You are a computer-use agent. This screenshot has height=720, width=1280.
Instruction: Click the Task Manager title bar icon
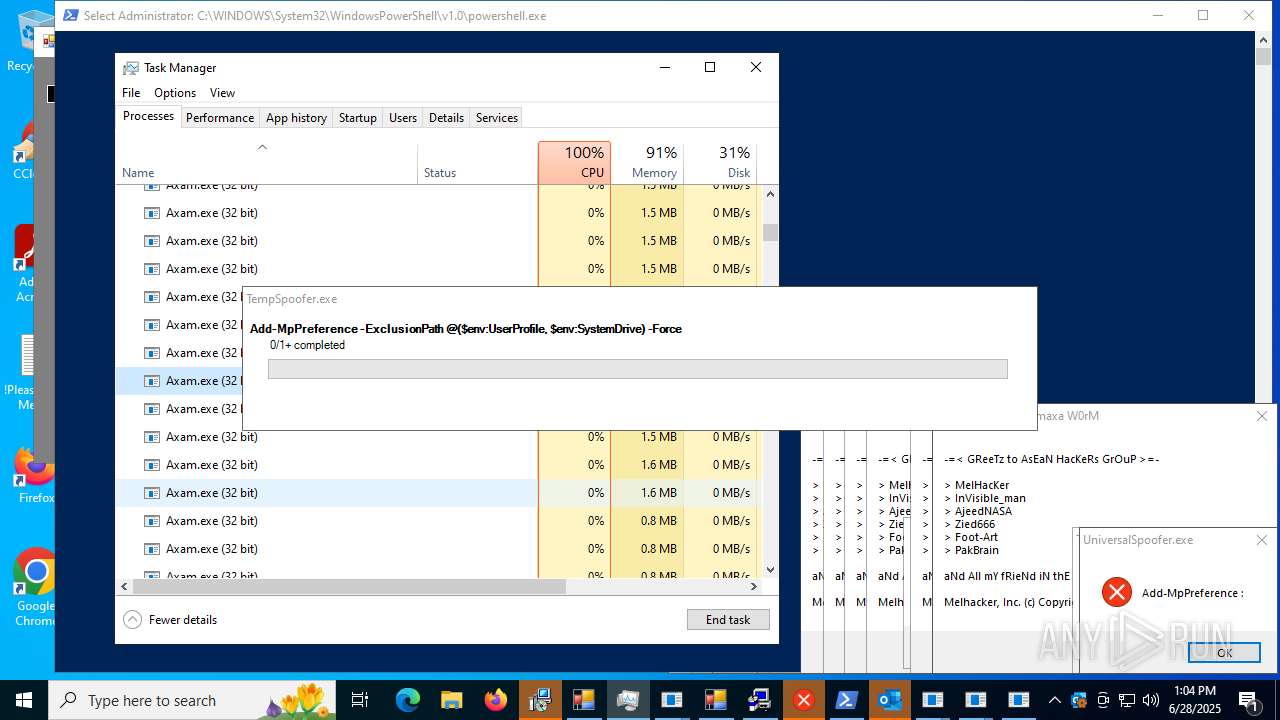tap(131, 68)
